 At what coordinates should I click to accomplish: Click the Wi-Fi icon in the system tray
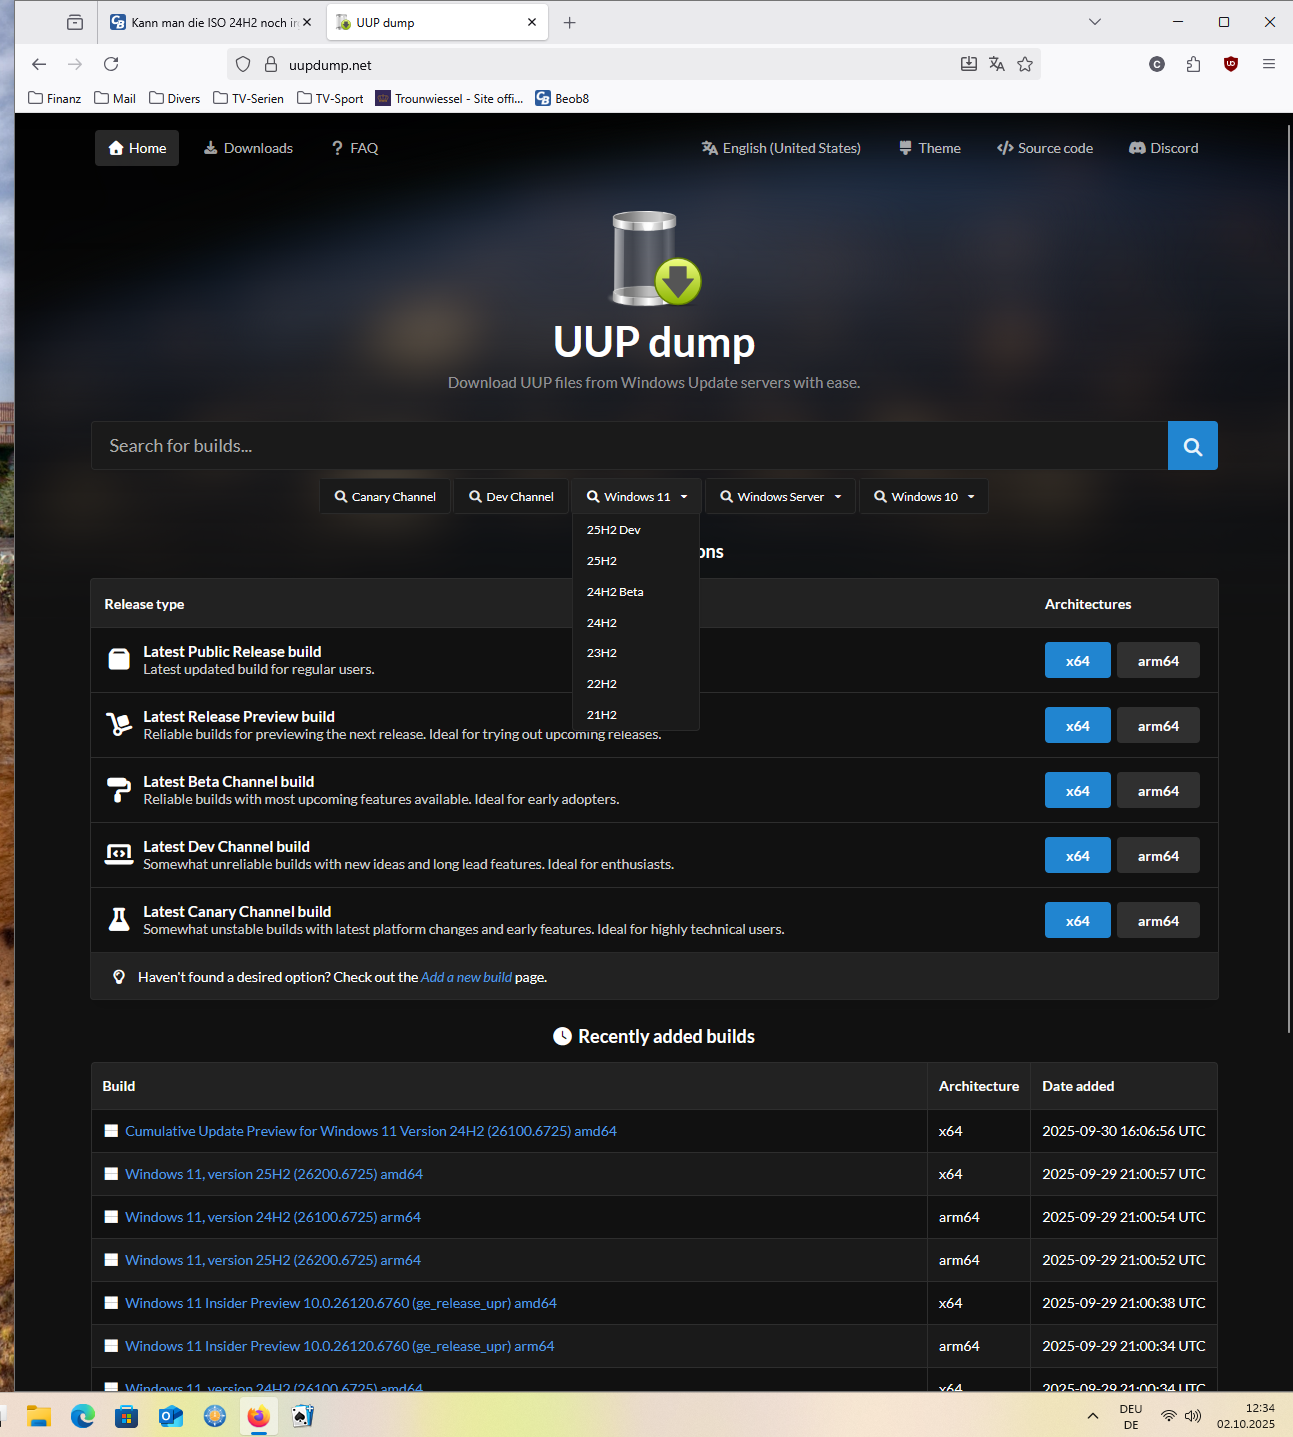pos(1168,1416)
